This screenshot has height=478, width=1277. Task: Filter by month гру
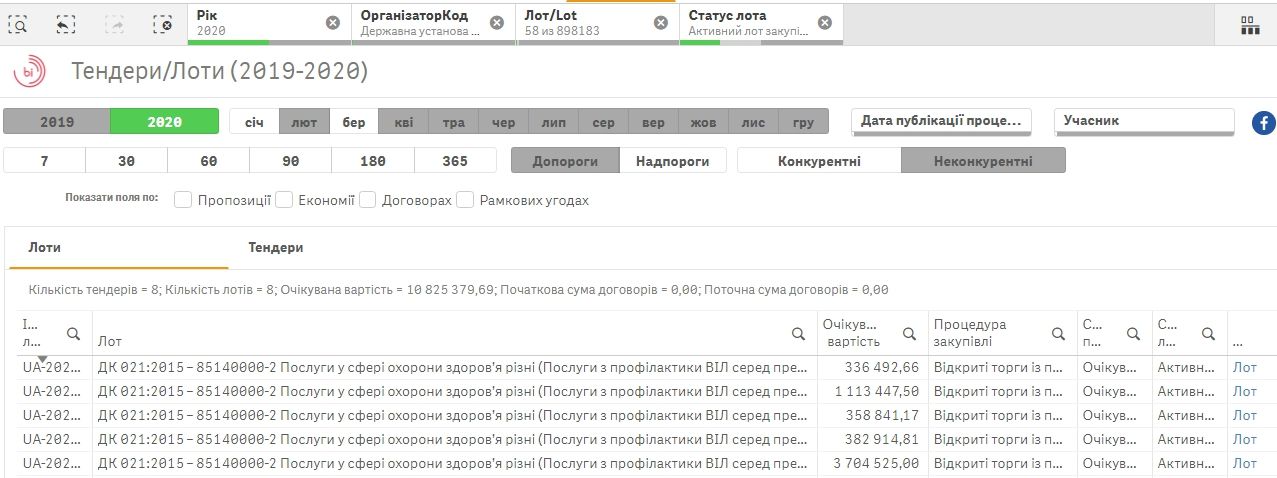click(x=804, y=122)
